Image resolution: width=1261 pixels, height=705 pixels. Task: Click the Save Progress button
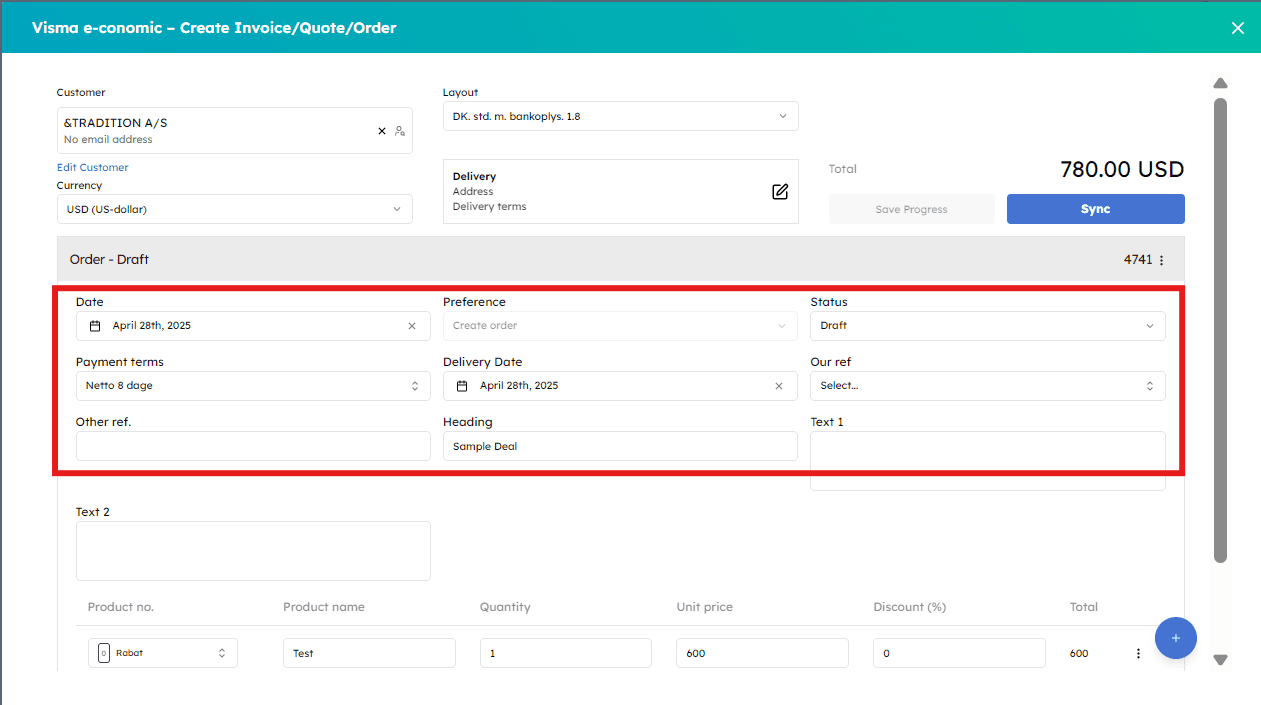click(911, 209)
